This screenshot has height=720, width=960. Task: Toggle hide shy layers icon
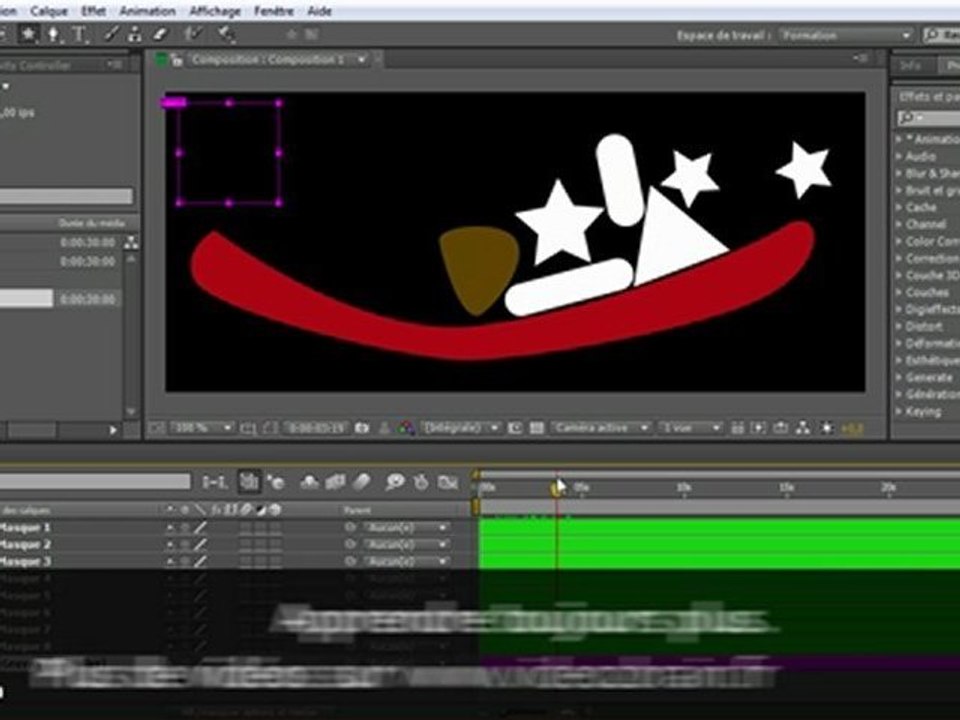(310, 482)
